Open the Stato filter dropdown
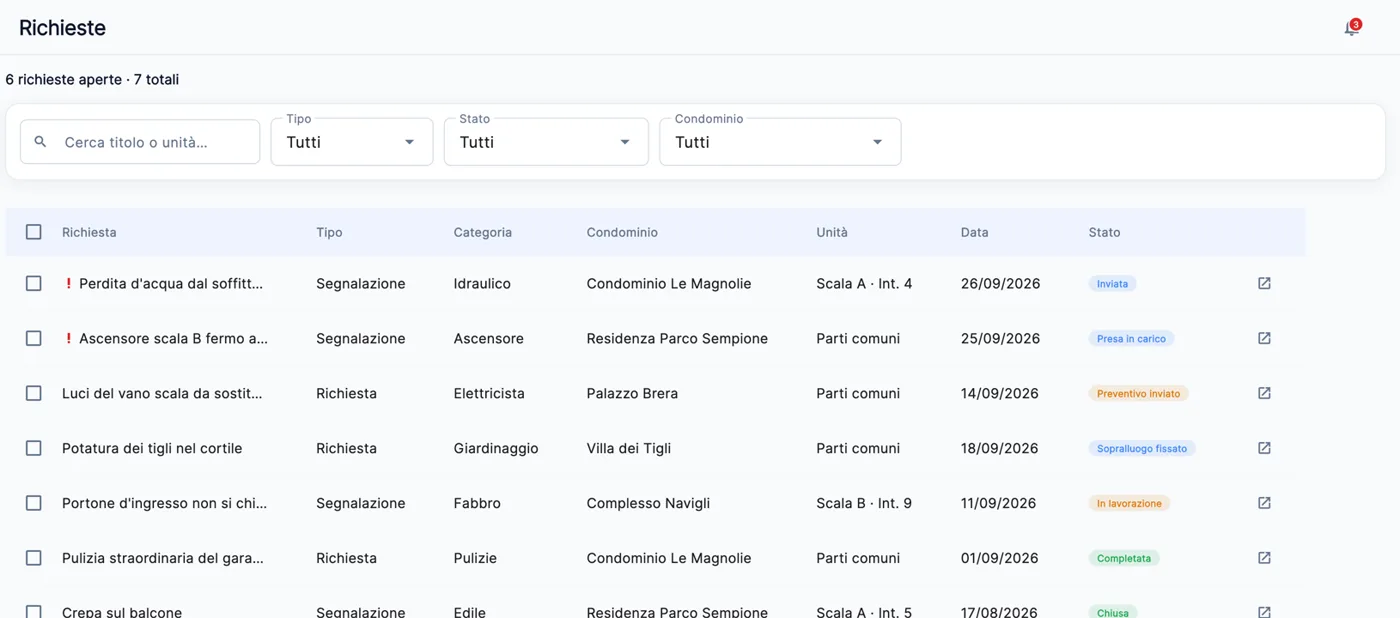Image resolution: width=1400 pixels, height=618 pixels. (x=546, y=142)
